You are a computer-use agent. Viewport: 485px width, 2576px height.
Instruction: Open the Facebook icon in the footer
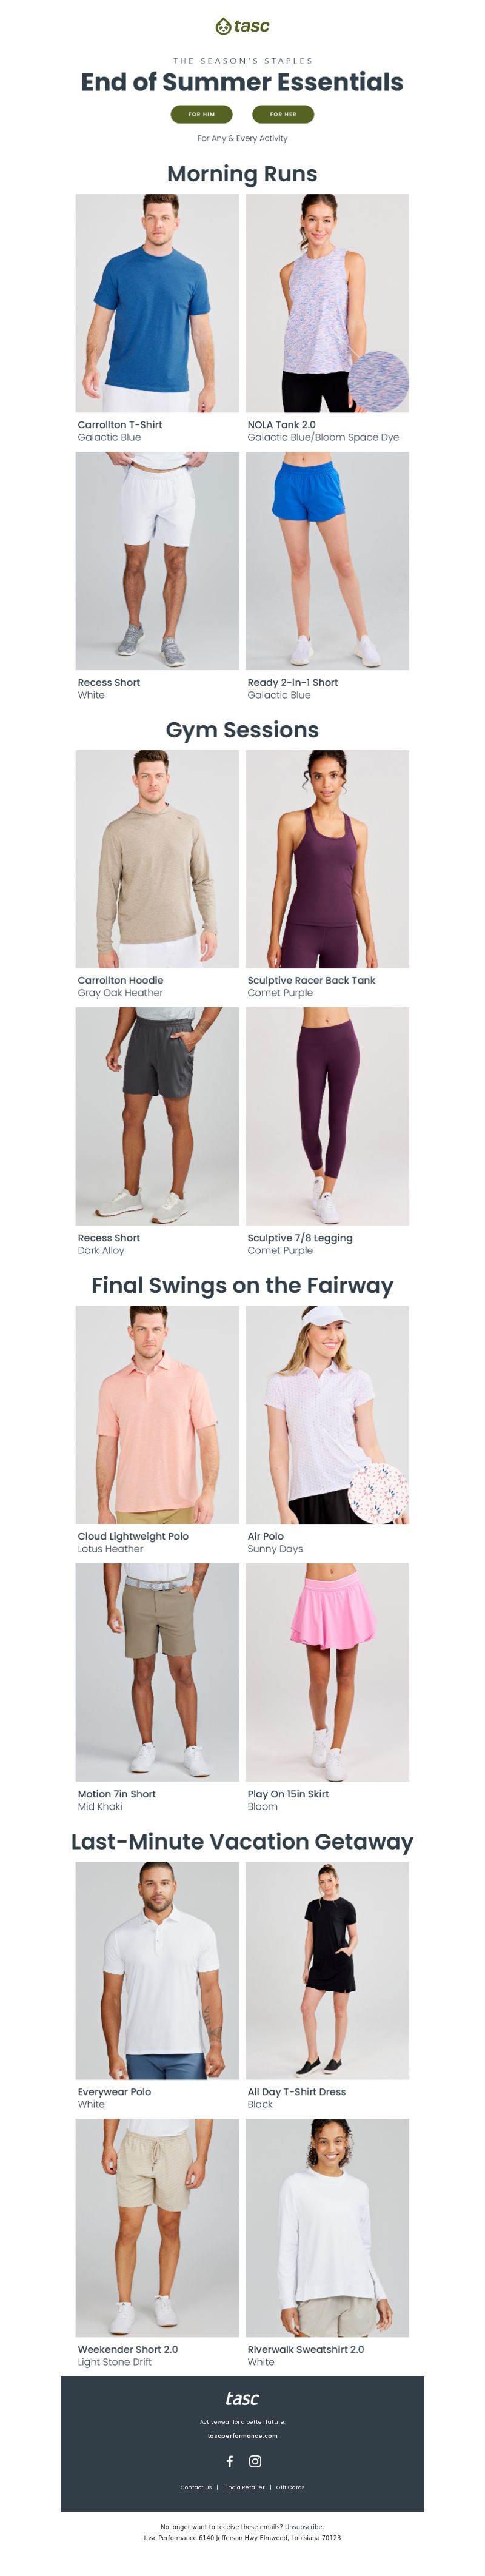point(229,2461)
